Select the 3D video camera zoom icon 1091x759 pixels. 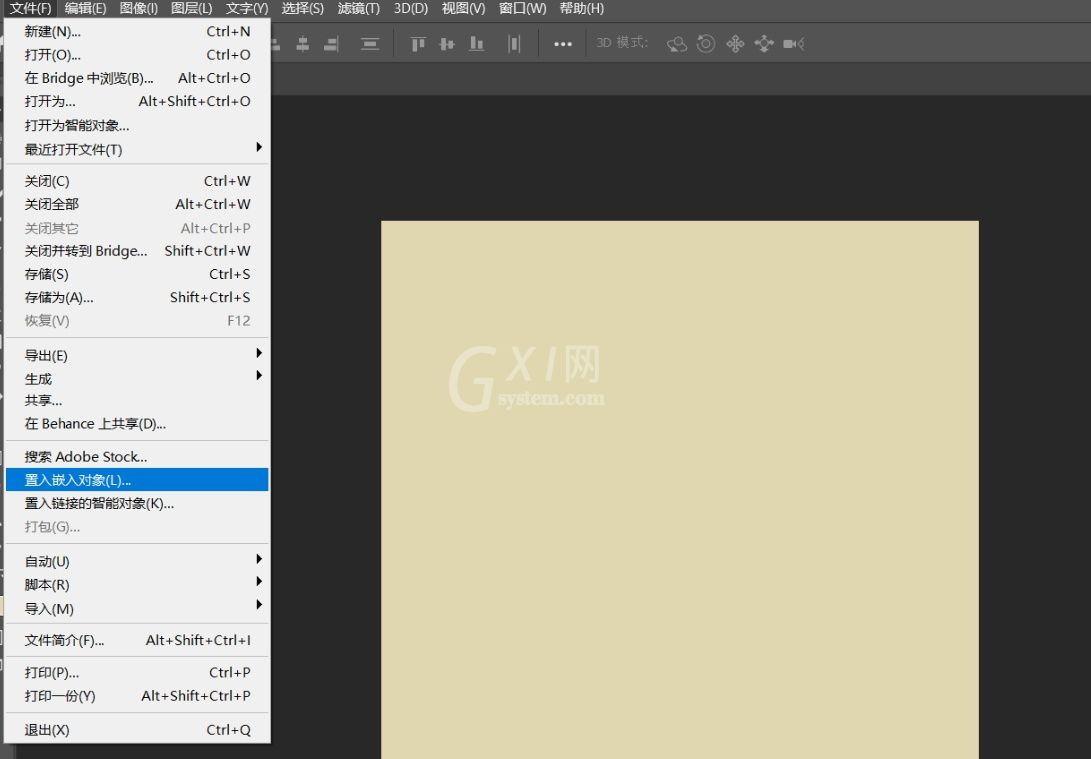(x=793, y=44)
